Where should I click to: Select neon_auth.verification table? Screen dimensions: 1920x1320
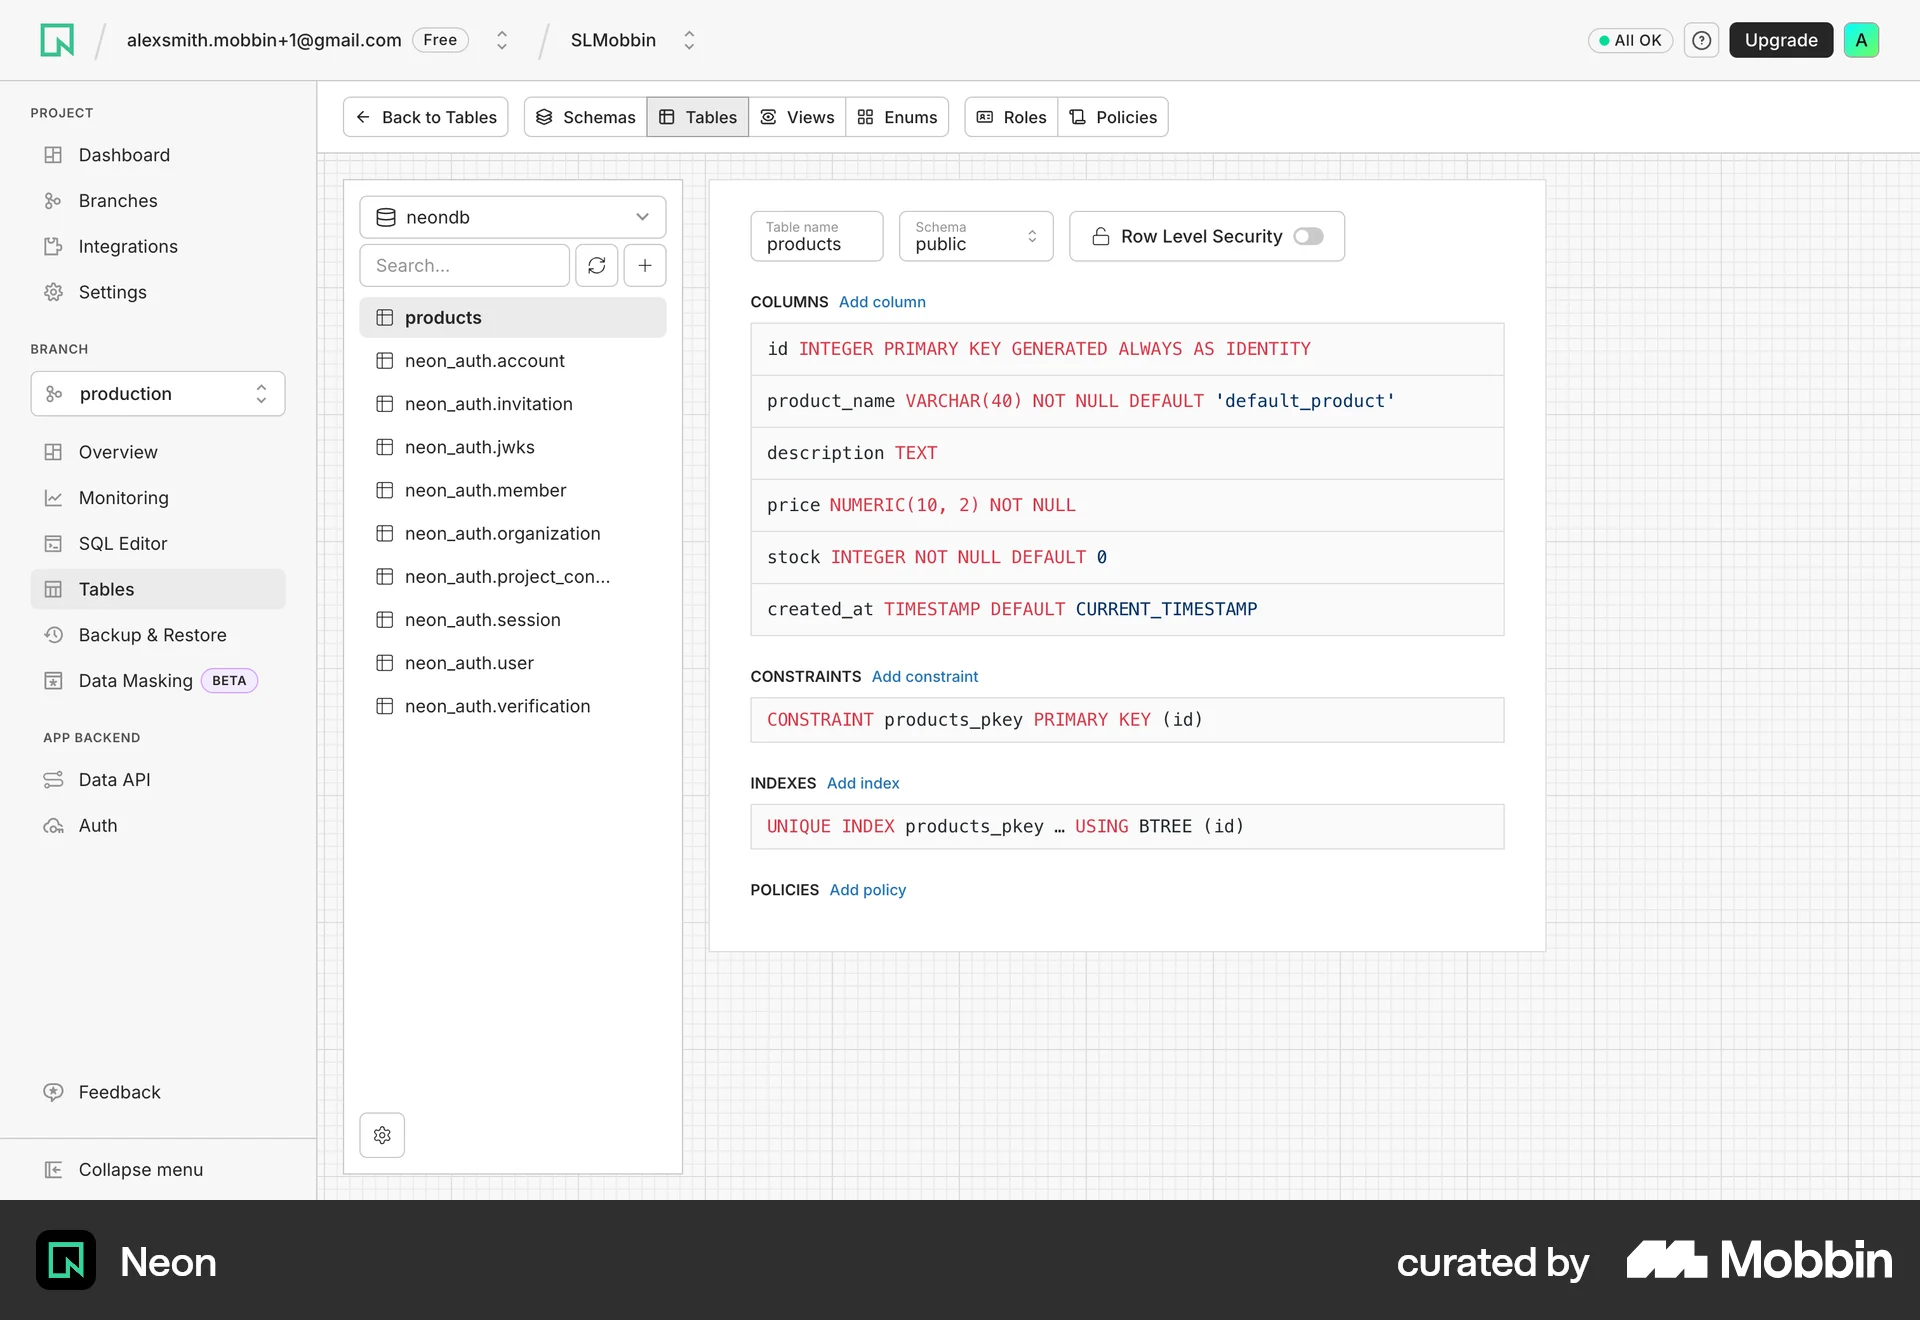click(x=513, y=706)
